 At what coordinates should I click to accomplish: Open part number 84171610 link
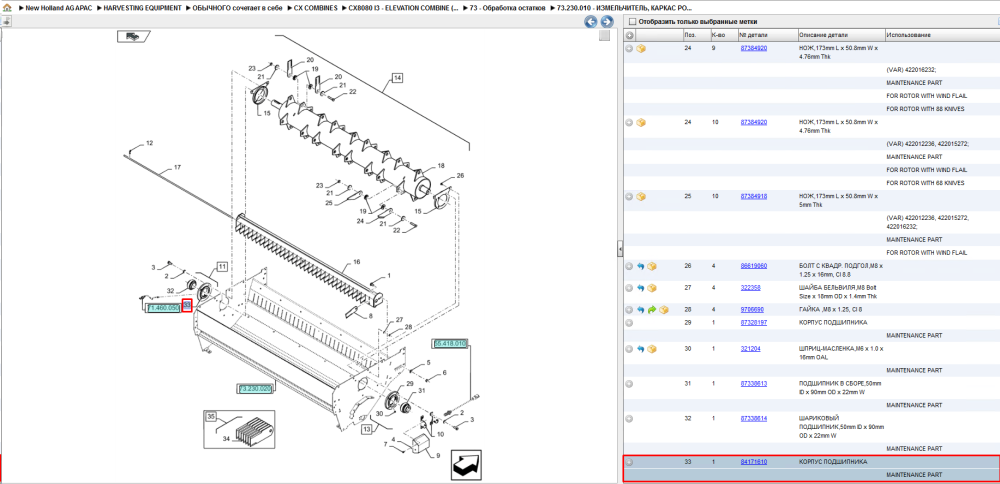753,462
